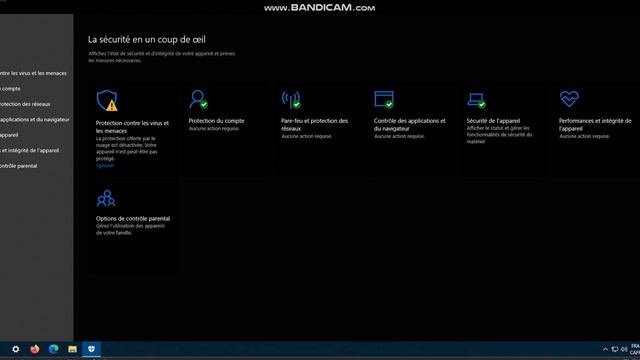This screenshot has width=640, height=360.
Task: Open 'Protection contre les virus et les menaces' tile title
Action: click(x=132, y=127)
